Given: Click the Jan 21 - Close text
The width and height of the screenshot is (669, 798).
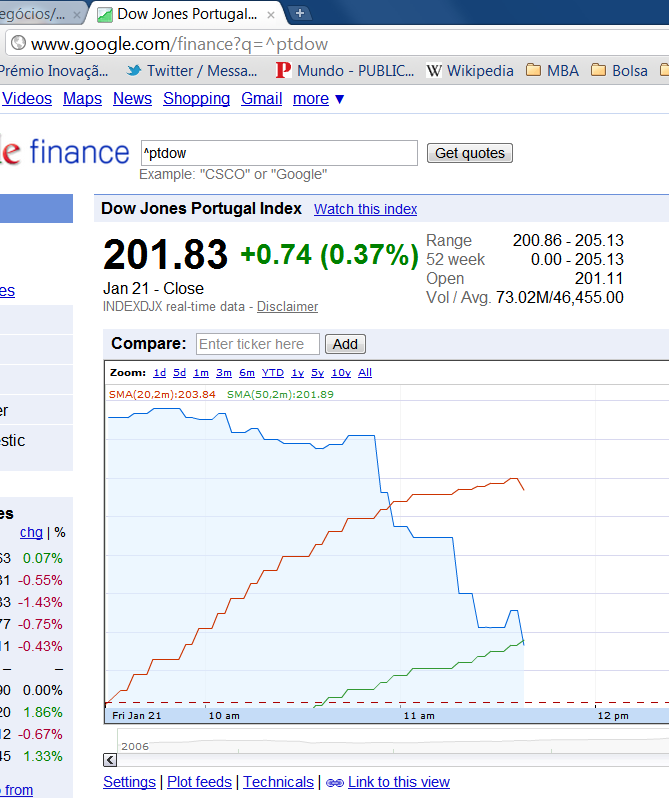Looking at the screenshot, I should point(153,288).
